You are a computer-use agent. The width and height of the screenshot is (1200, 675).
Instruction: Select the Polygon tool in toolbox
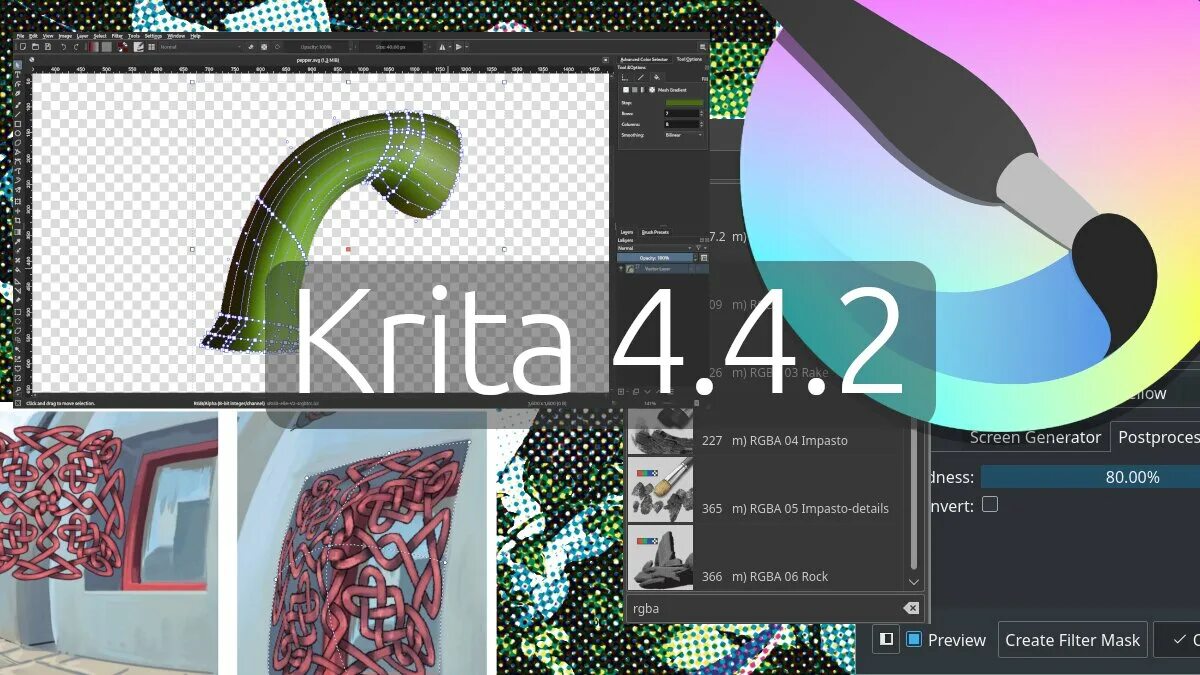click(x=18, y=142)
